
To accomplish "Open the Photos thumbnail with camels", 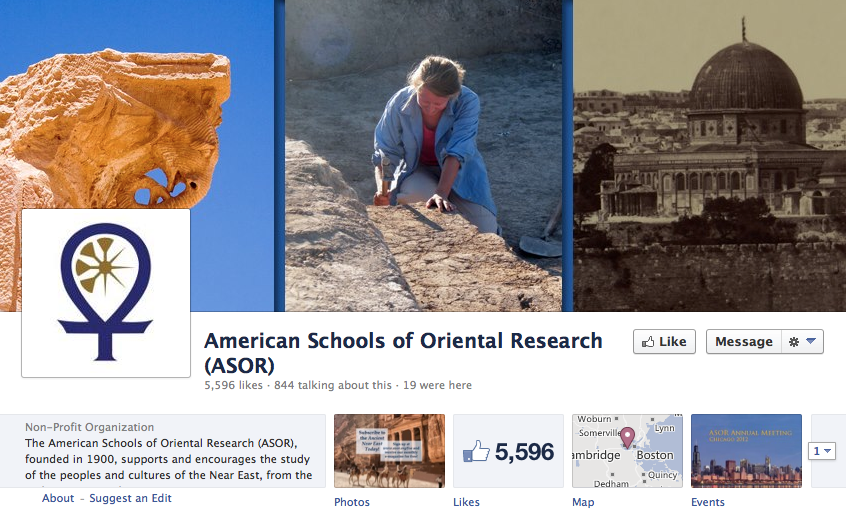I will click(390, 451).
